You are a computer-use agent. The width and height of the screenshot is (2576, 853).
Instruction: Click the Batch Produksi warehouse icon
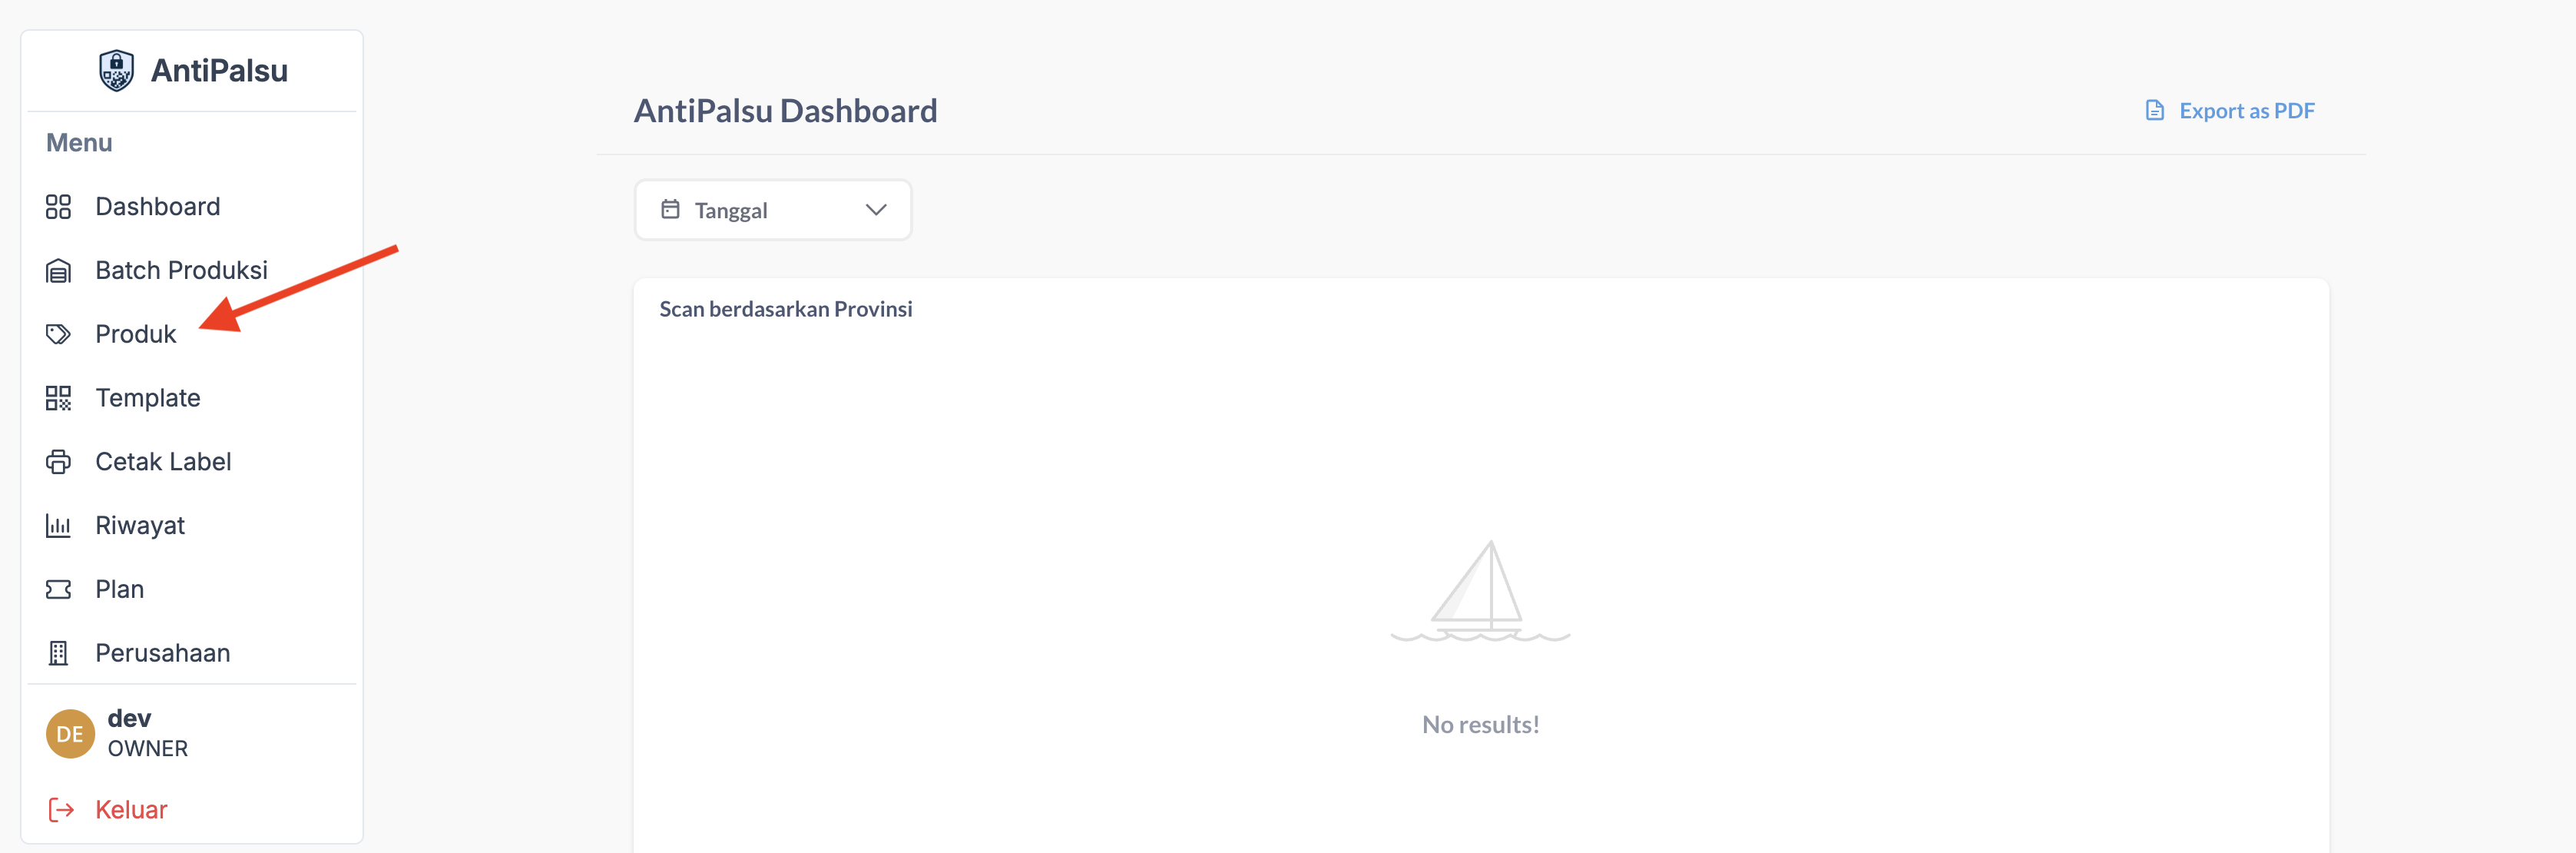click(58, 271)
